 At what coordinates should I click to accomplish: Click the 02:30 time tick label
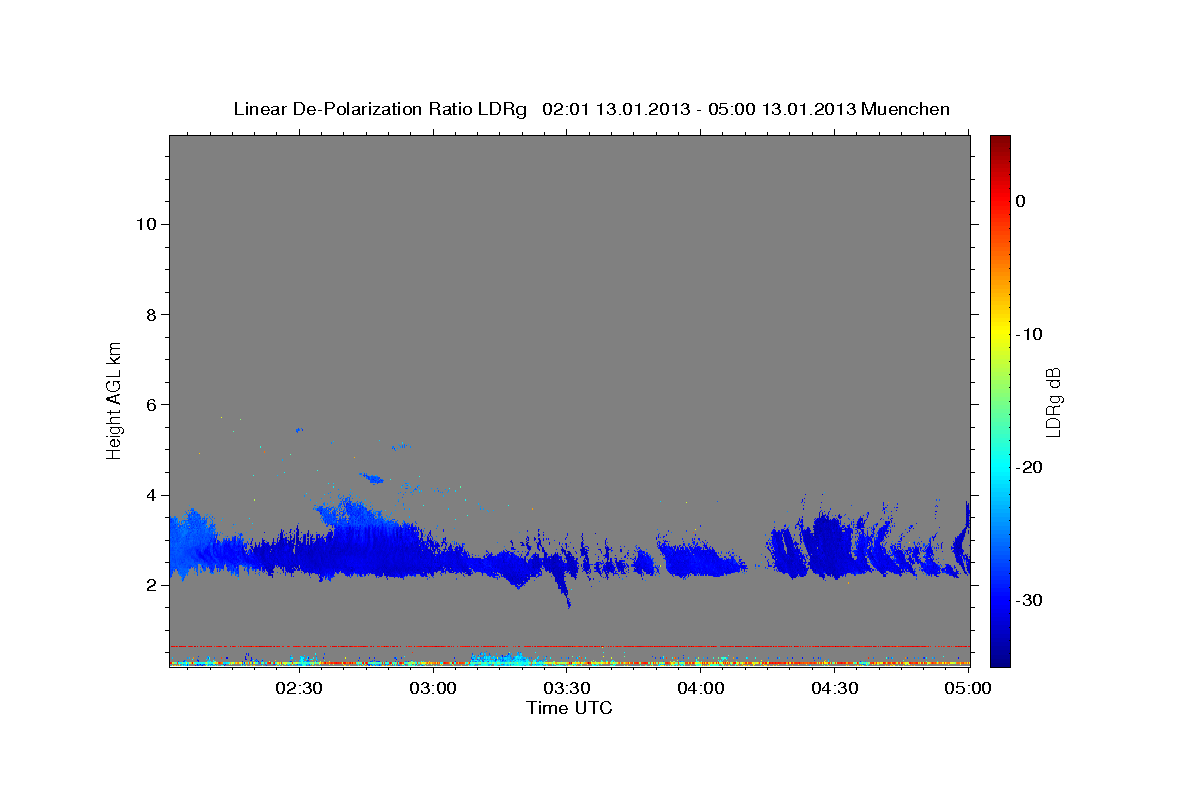(299, 688)
